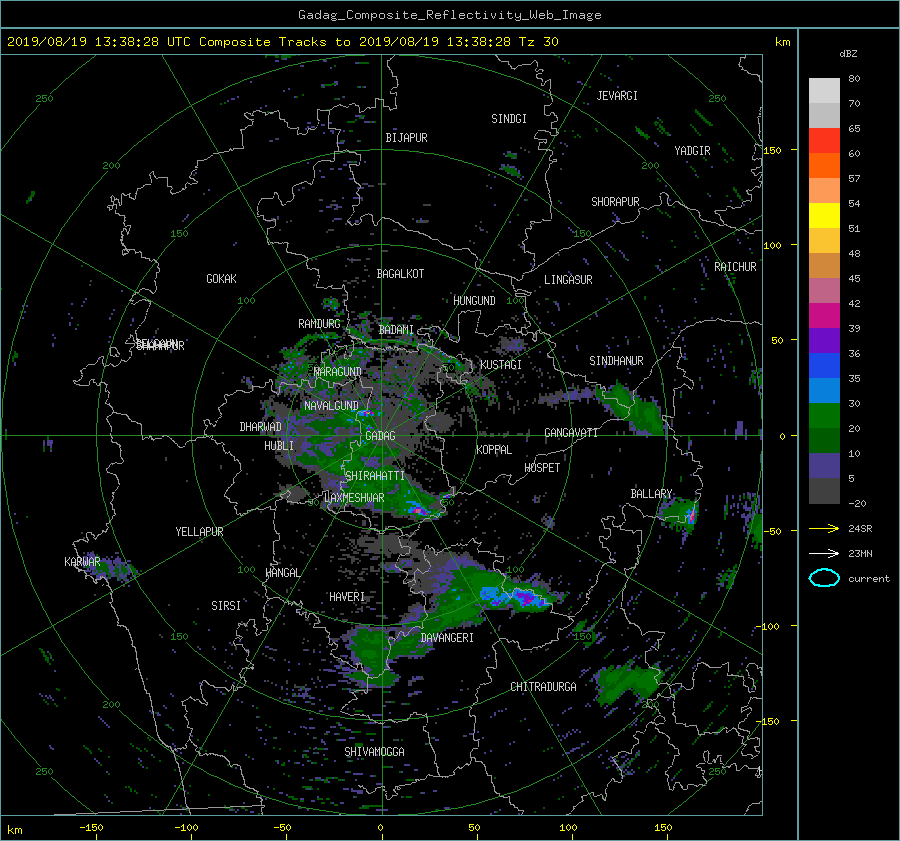Click the white 23MN arrow legend icon
This screenshot has width=900, height=841.
tap(824, 553)
